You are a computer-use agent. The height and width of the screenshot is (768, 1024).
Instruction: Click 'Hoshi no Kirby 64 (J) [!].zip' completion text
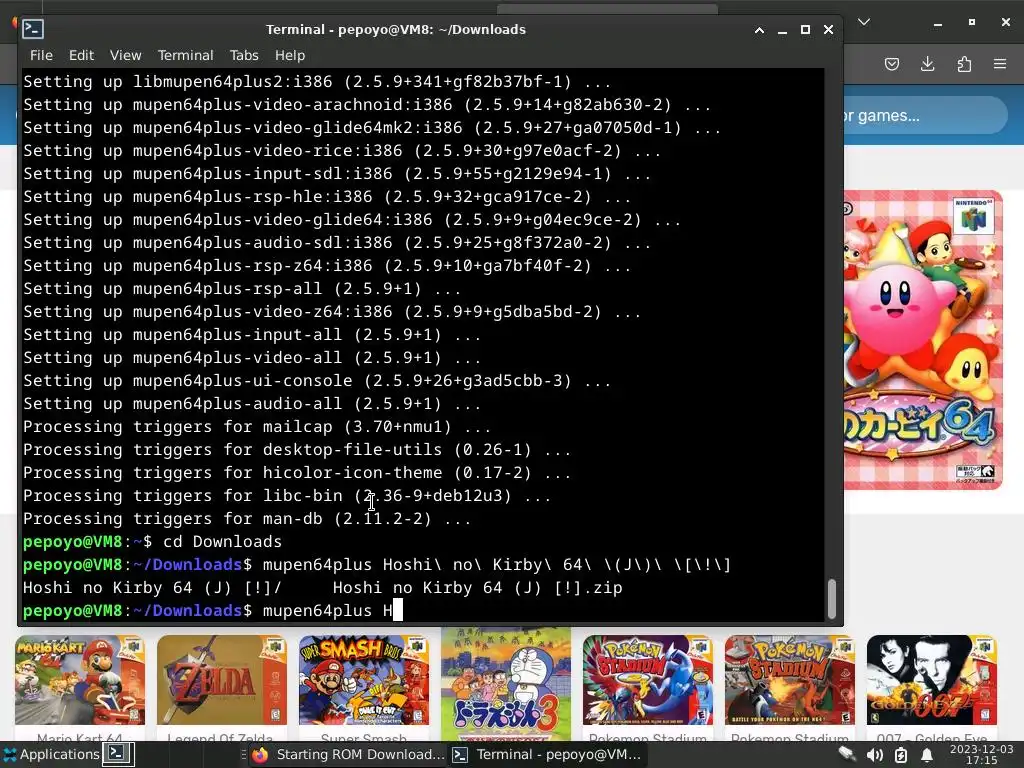[477, 588]
